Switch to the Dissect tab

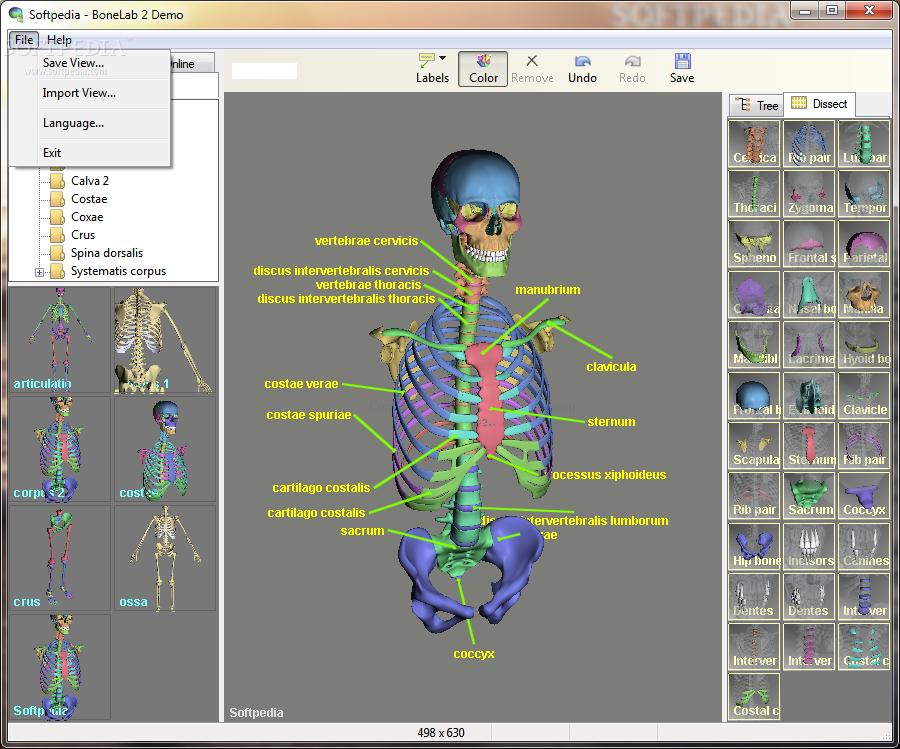click(819, 104)
